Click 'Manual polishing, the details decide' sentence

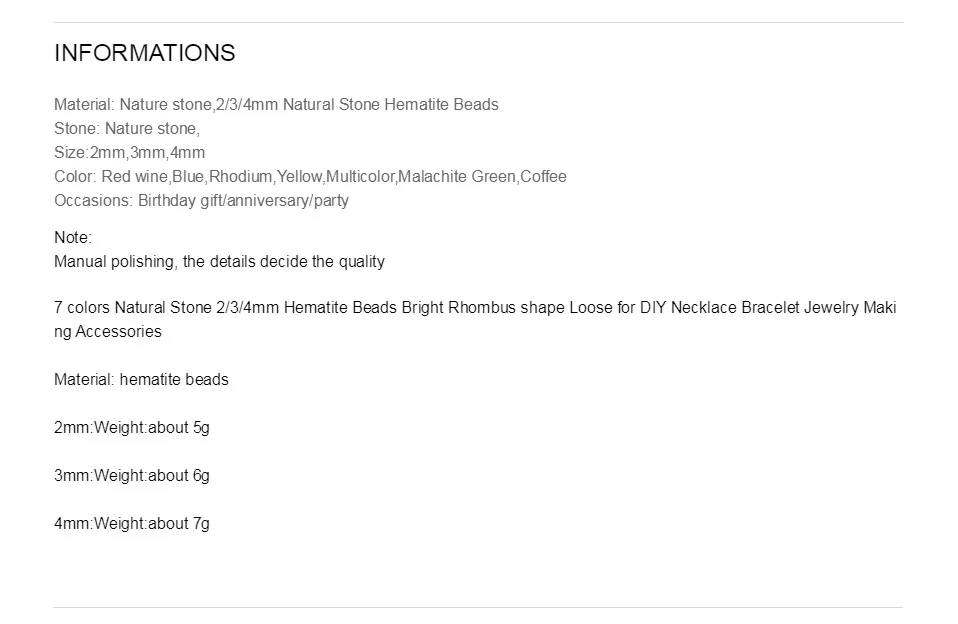219,262
